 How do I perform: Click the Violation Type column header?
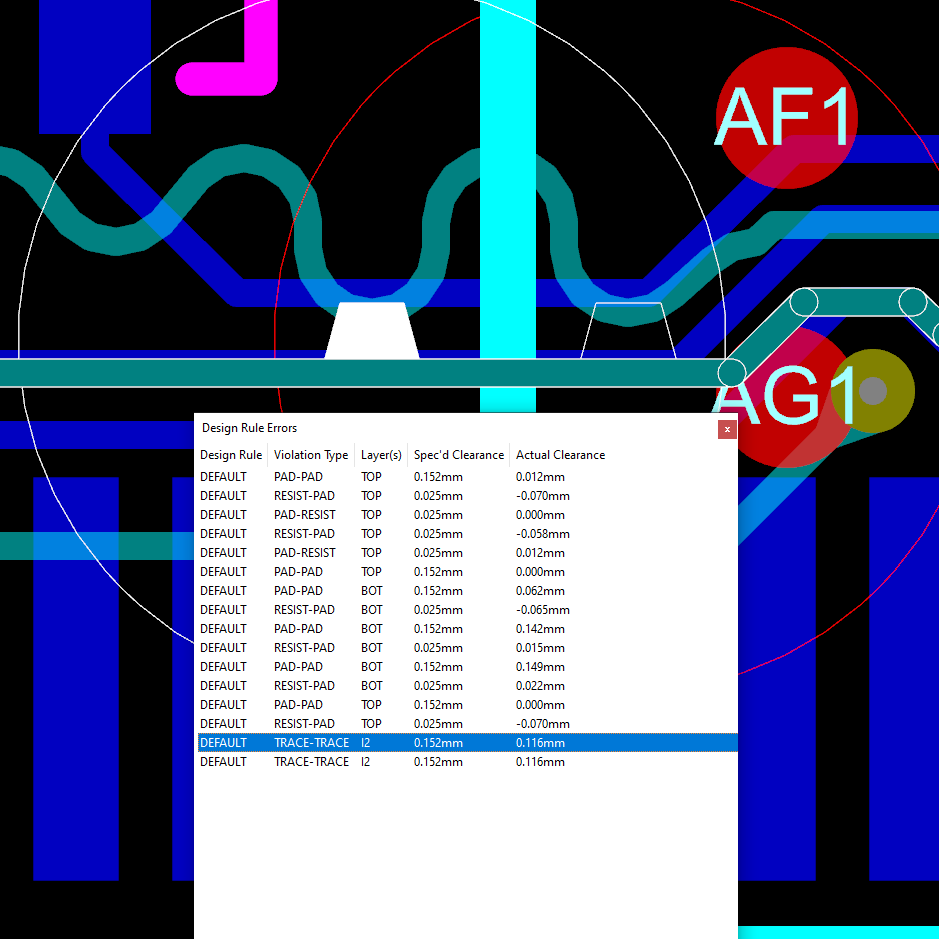tap(311, 455)
